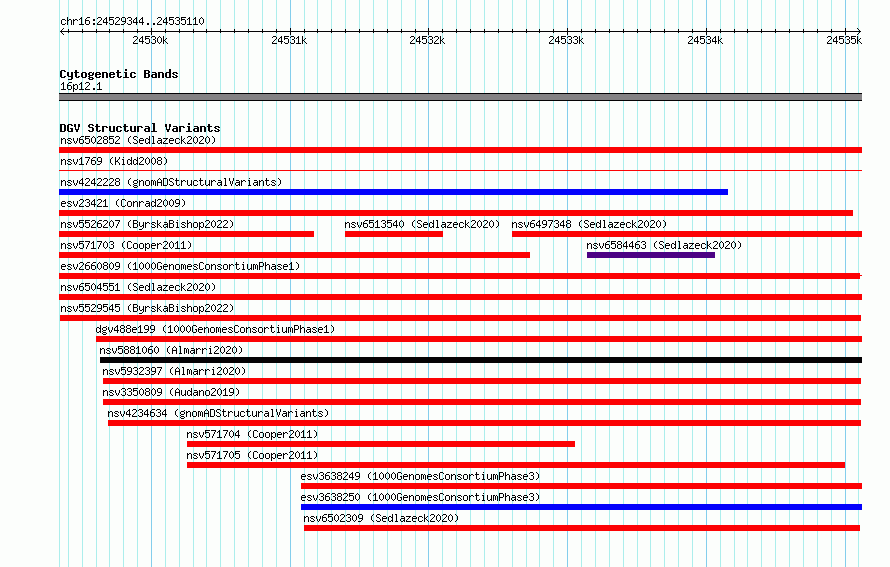Open nsv6502309 (Sedlazeck2020) label

pos(381,518)
